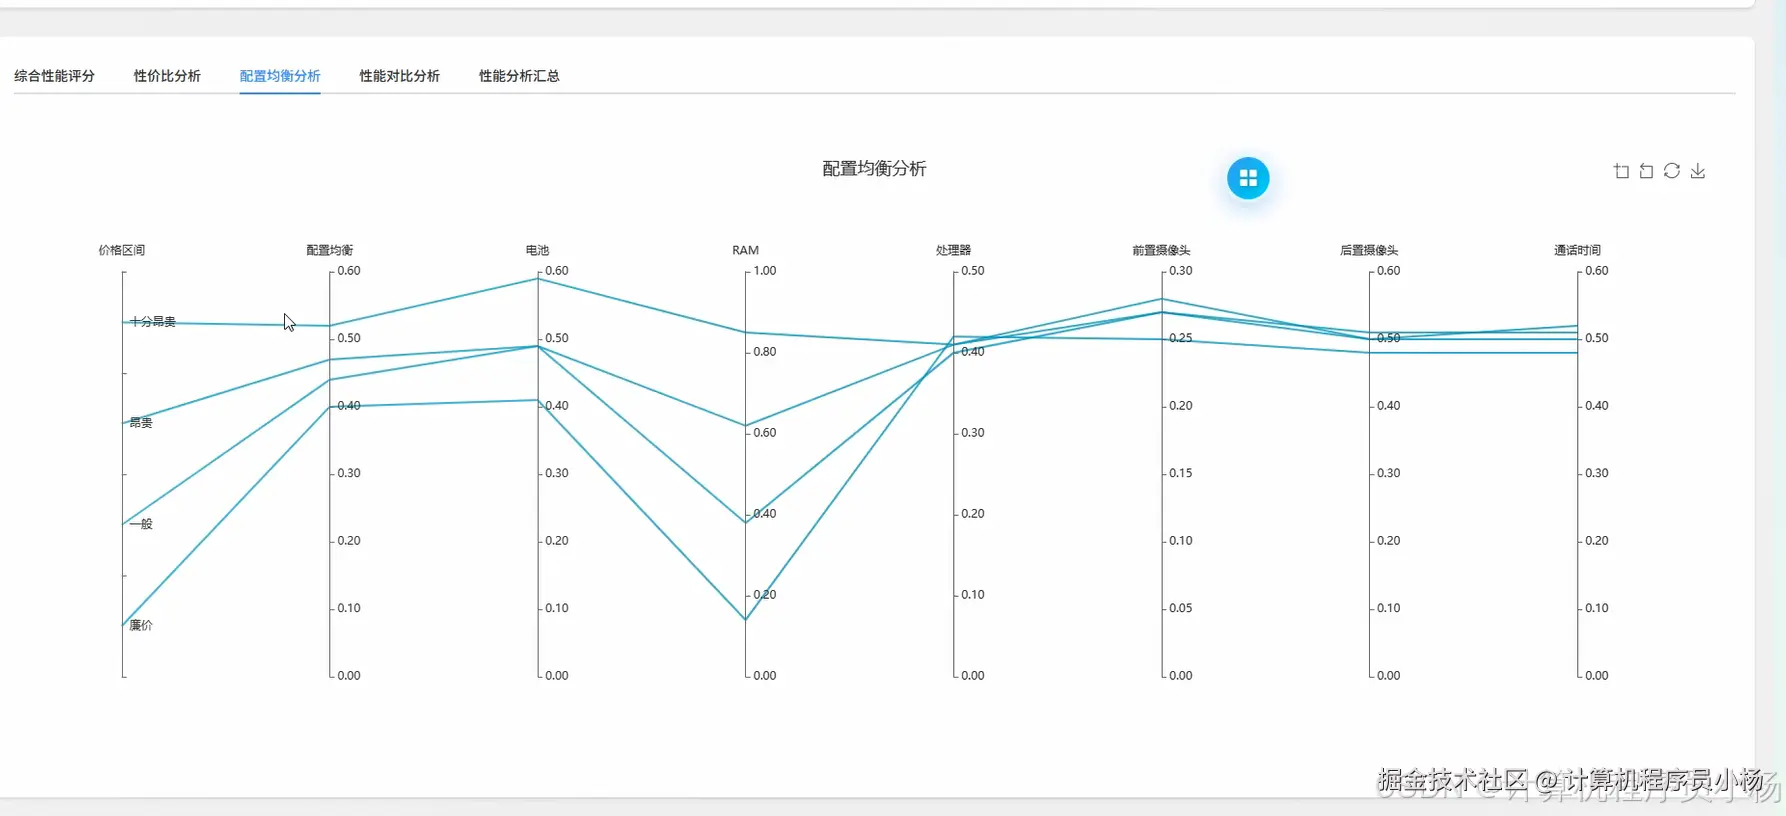
Task: Select the 十分昂贵 category label
Action: tap(153, 322)
